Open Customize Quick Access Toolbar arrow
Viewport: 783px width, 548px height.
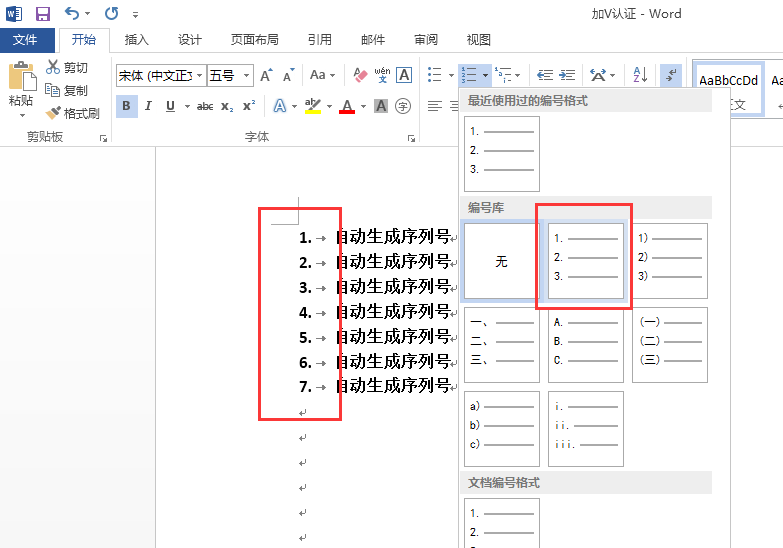click(x=135, y=14)
